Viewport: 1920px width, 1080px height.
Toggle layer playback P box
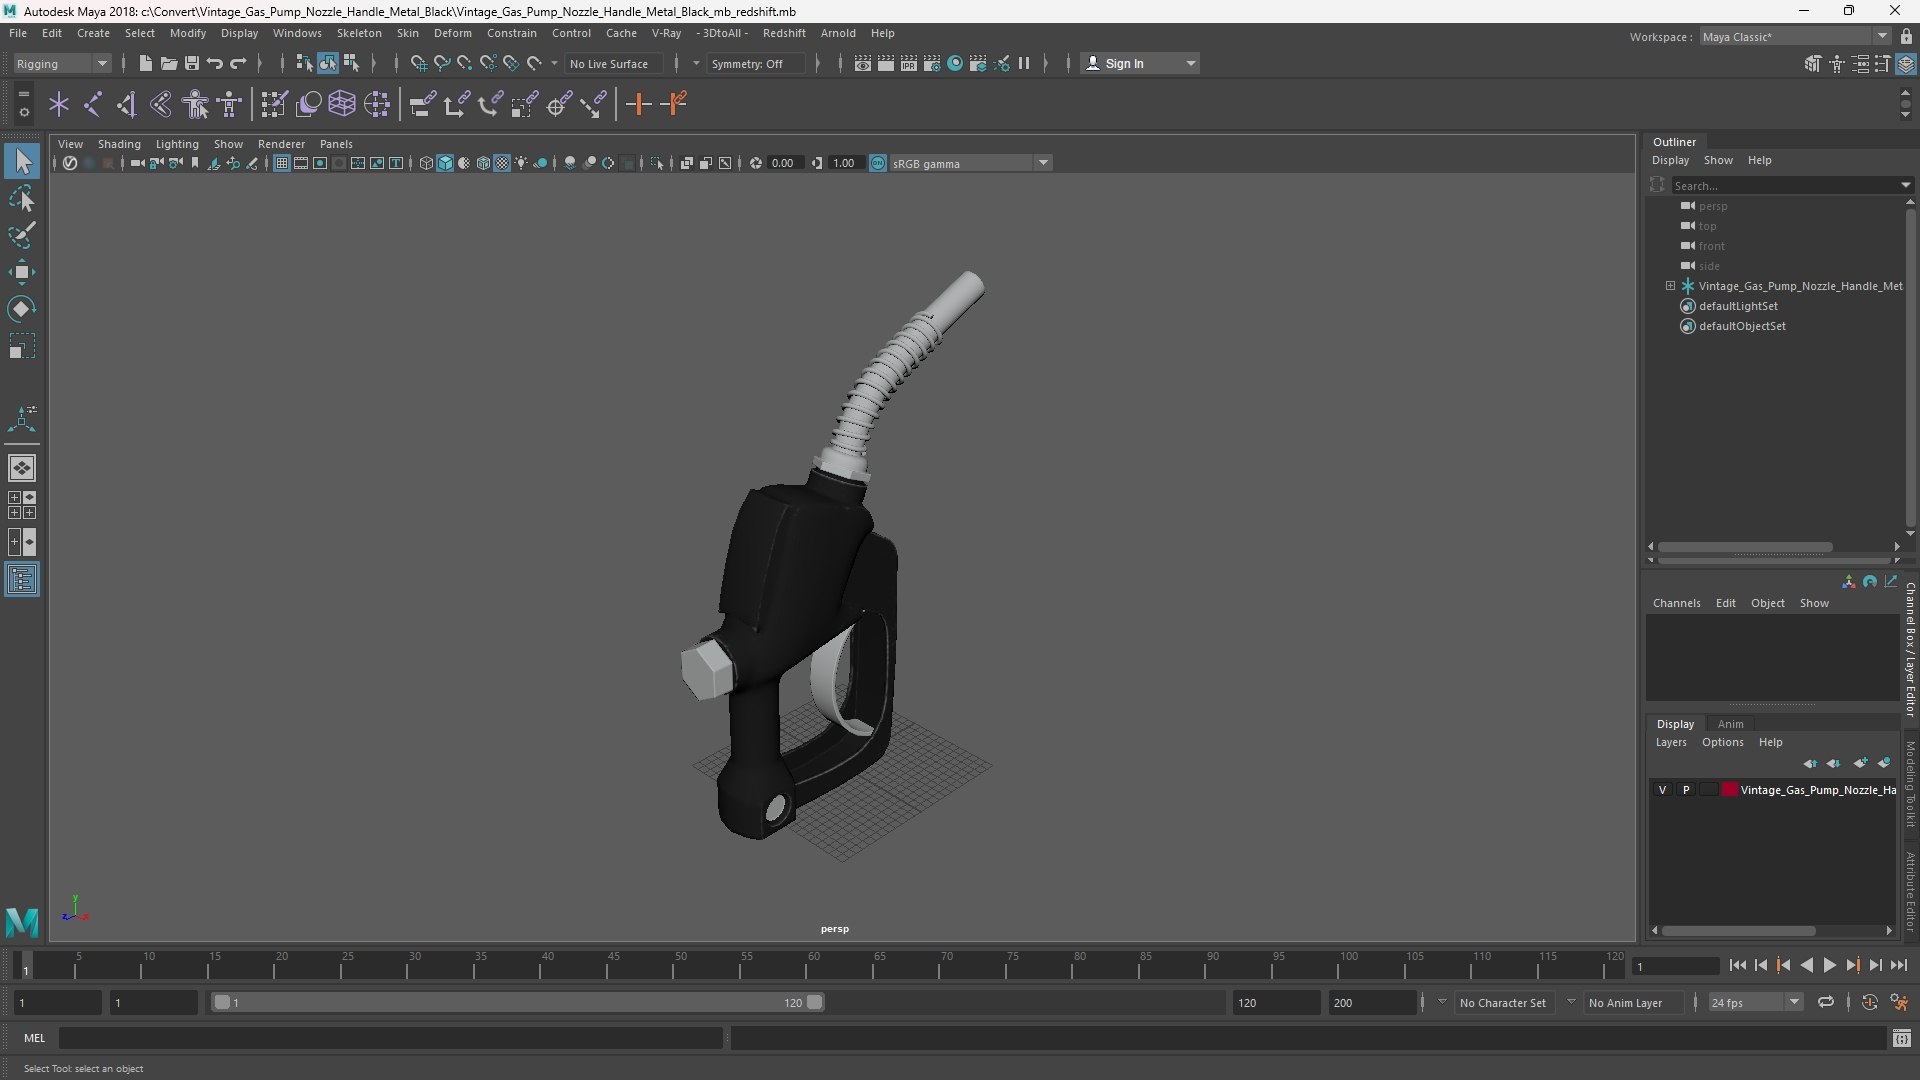tap(1686, 790)
